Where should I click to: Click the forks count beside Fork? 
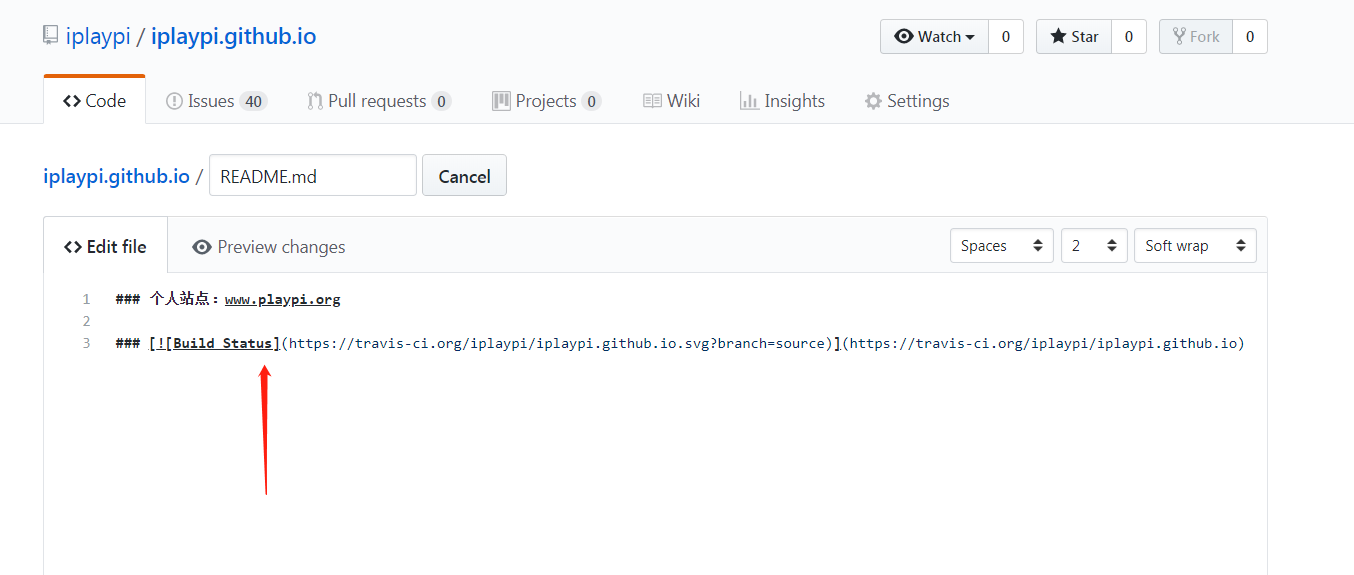click(x=1249, y=37)
